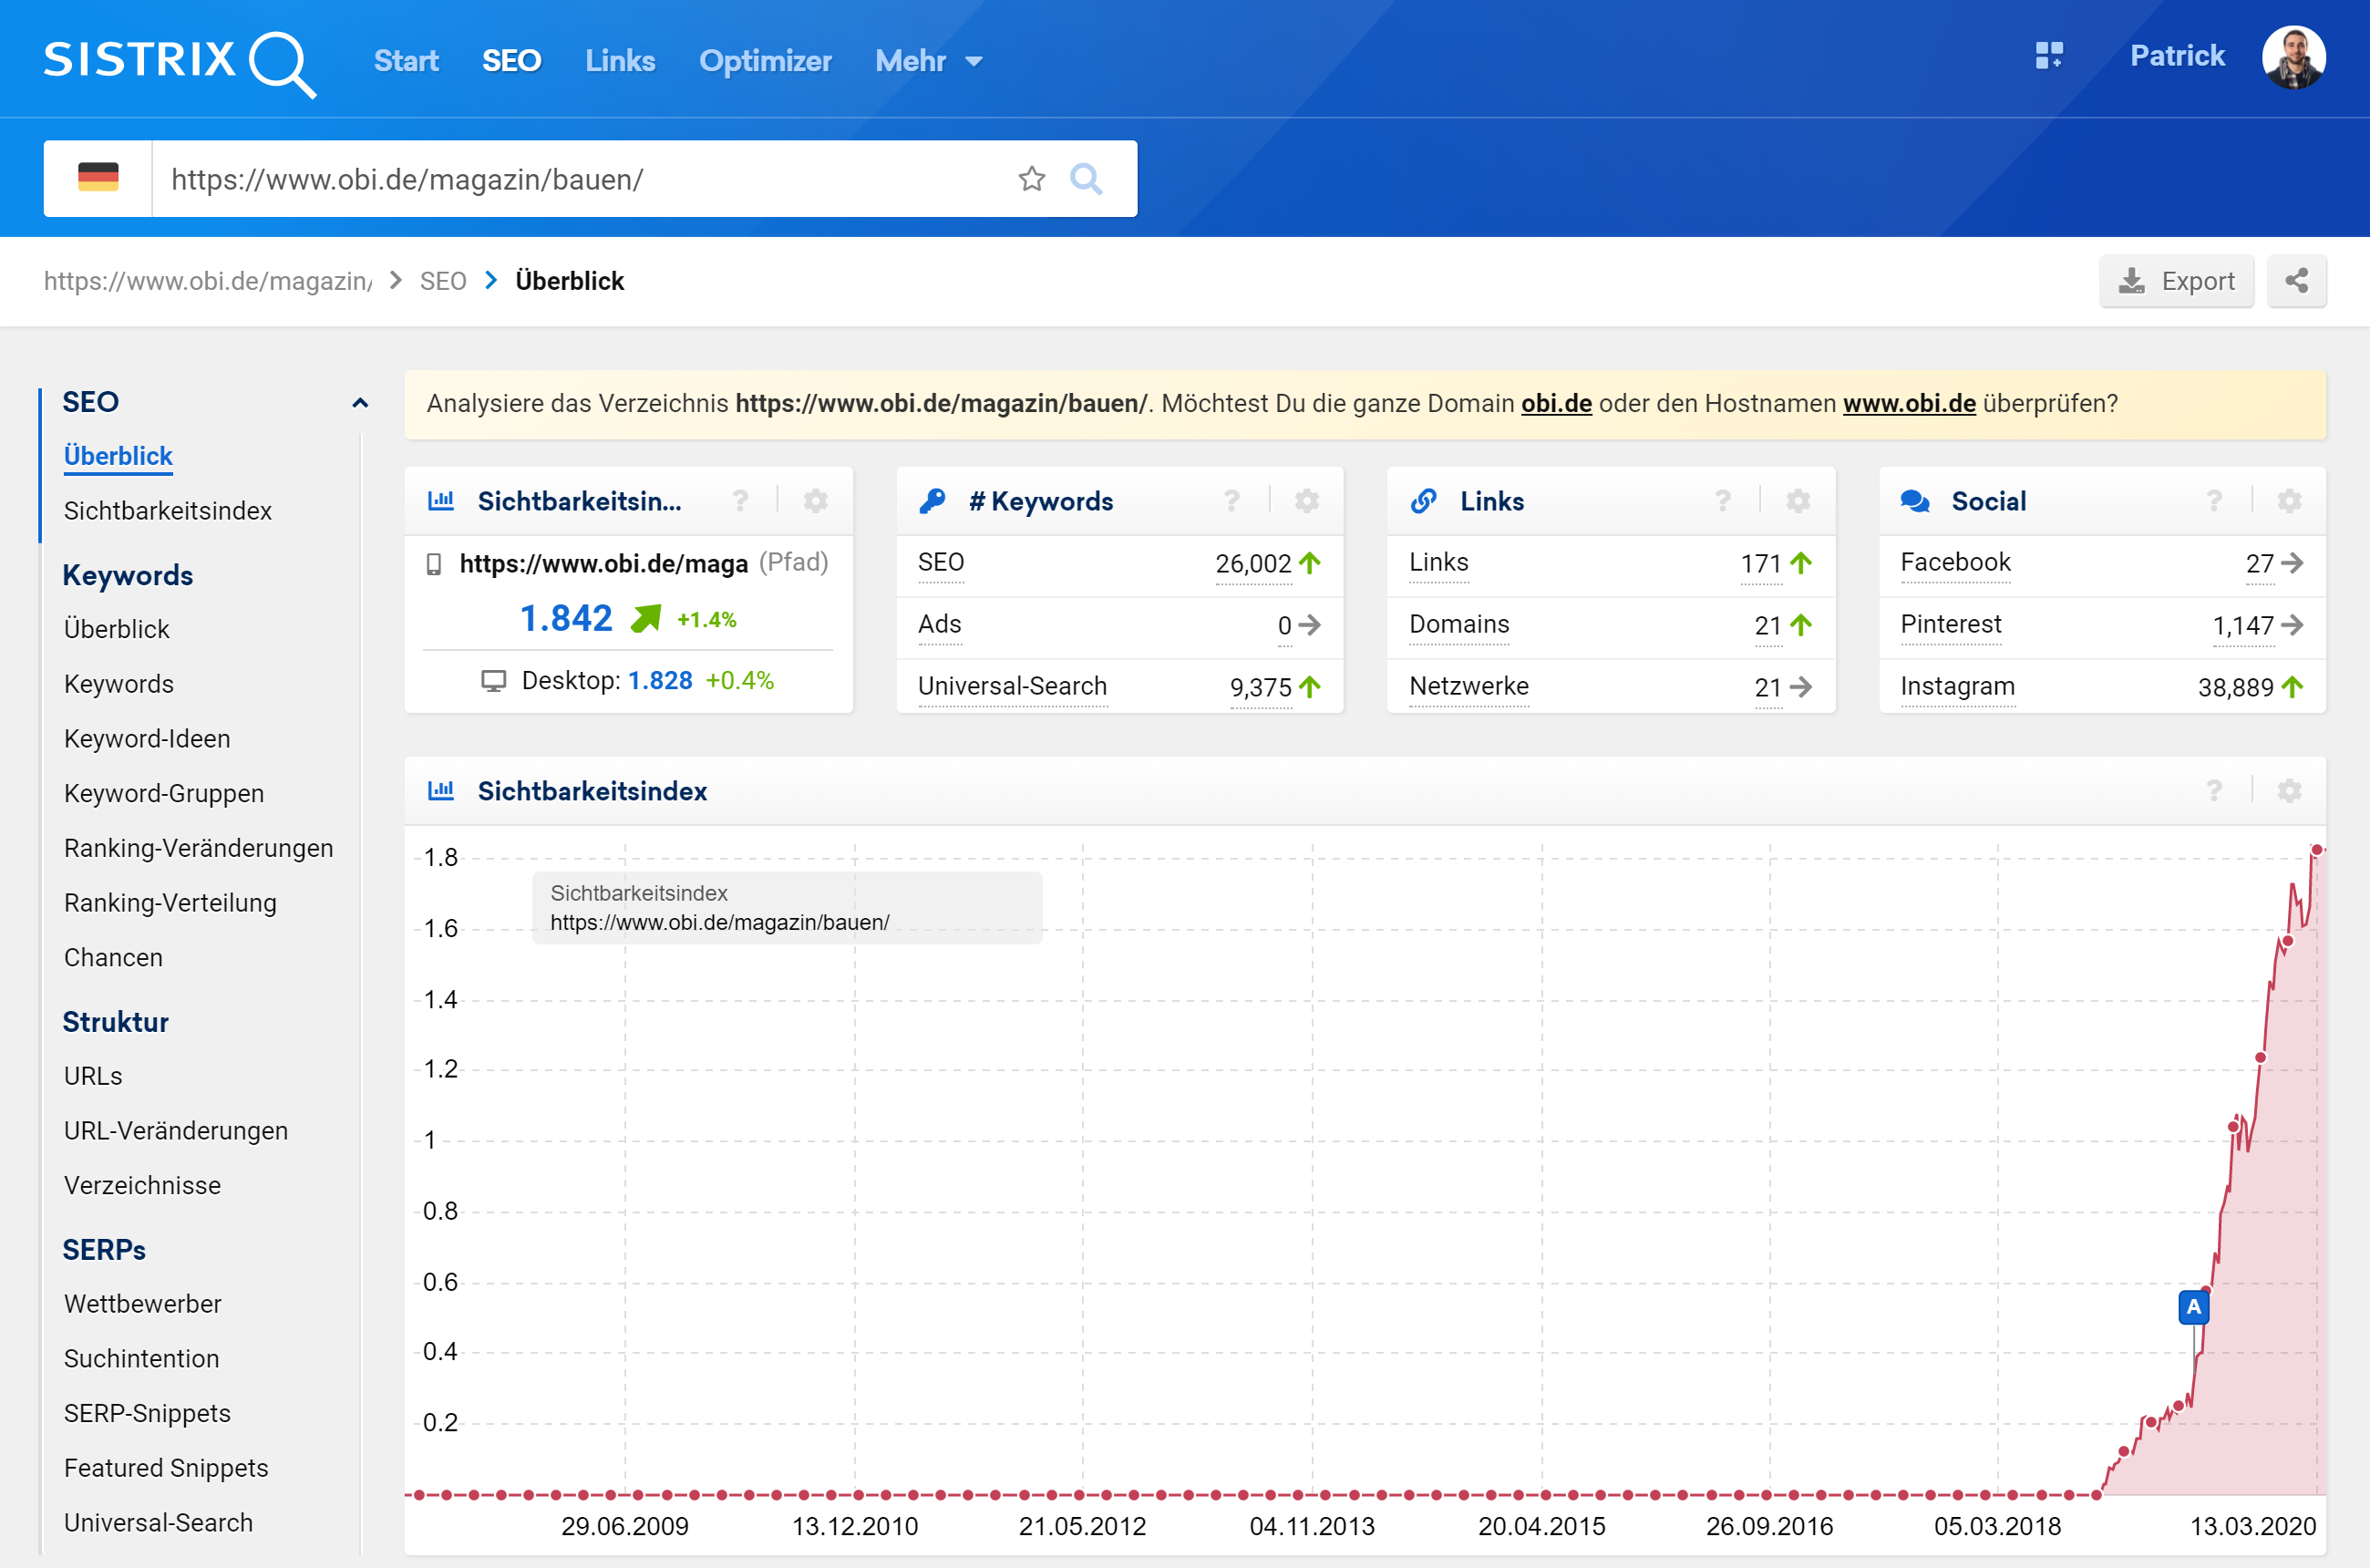Open the grid apps icon near Patrick
This screenshot has height=1568, width=2370.
pos(2048,56)
